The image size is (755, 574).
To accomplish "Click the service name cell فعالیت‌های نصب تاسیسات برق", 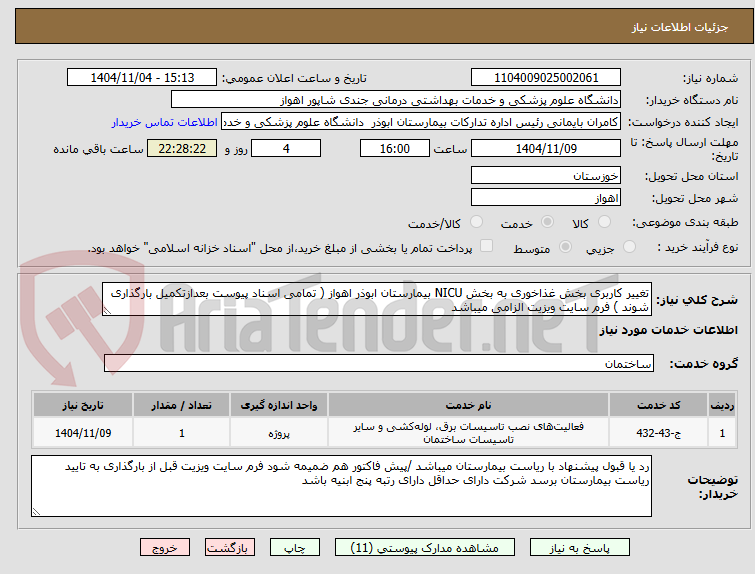I will pos(468,433).
